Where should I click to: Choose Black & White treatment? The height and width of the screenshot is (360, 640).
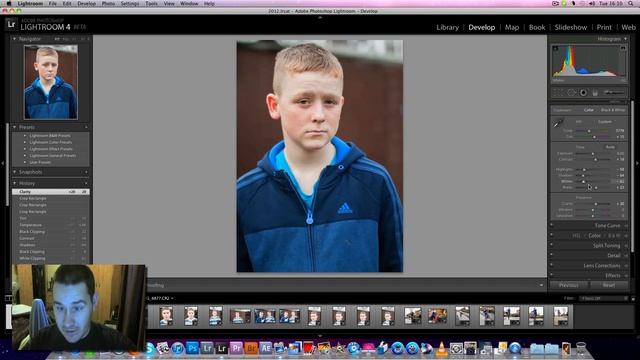(x=613, y=110)
